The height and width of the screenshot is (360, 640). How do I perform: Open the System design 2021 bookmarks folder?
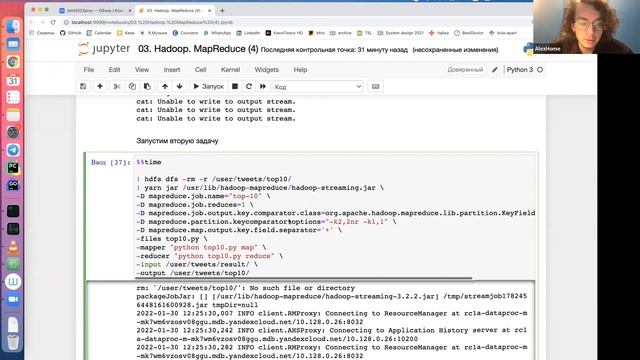pos(401,33)
